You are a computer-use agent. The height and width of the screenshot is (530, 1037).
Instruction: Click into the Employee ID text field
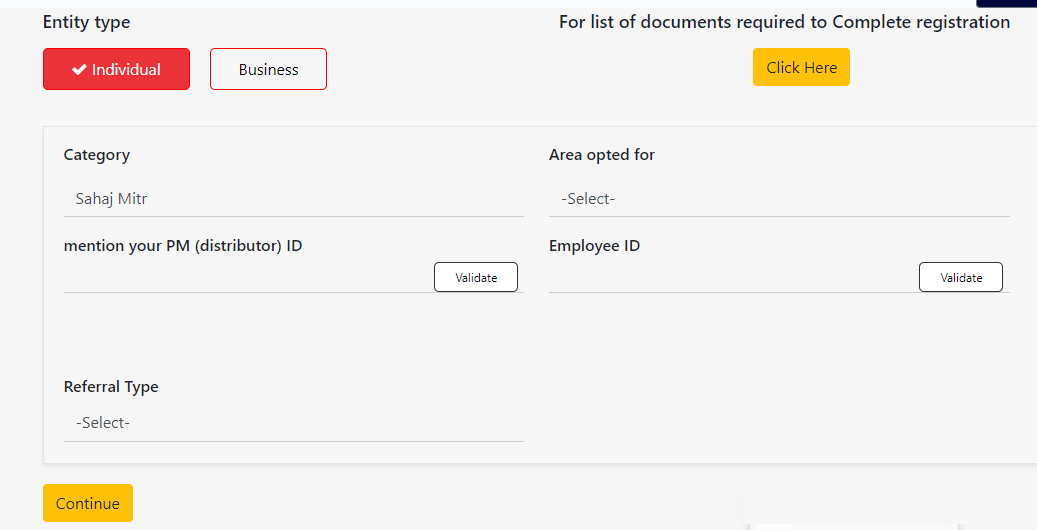coord(732,278)
